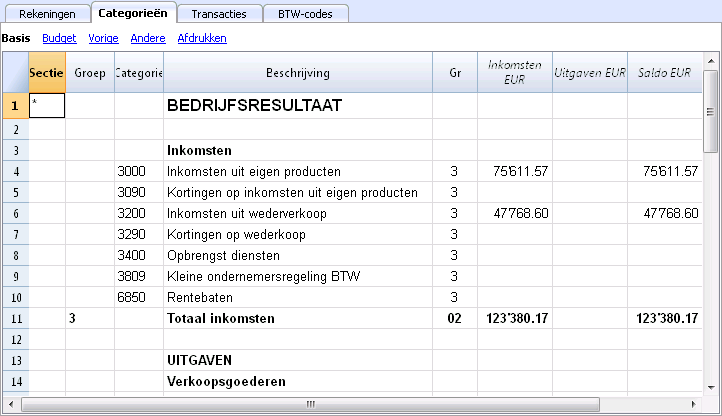Click the vertical scrollbar down arrow
The image size is (722, 416).
pyautogui.click(x=711, y=387)
